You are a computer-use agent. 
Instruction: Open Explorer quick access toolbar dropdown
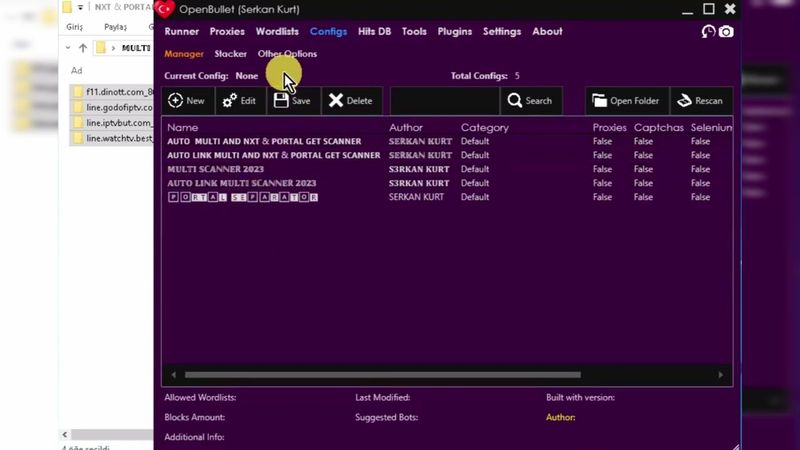coord(80,8)
